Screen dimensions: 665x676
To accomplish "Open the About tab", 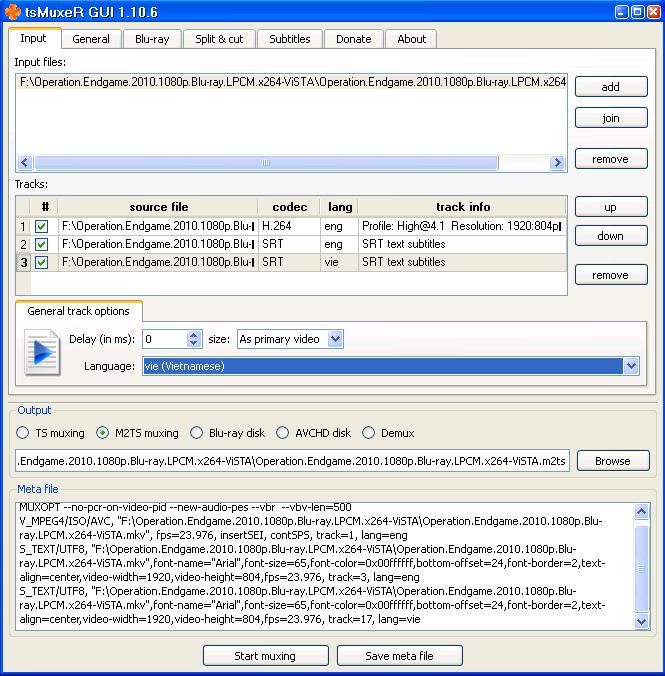I will click(x=411, y=39).
